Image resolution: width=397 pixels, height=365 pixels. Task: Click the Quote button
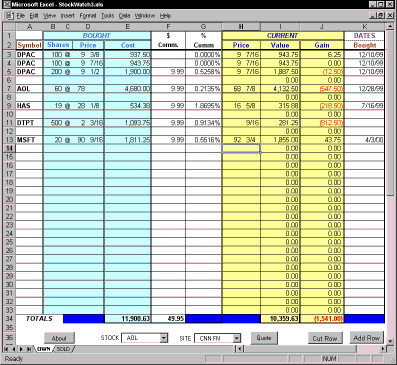pos(264,338)
